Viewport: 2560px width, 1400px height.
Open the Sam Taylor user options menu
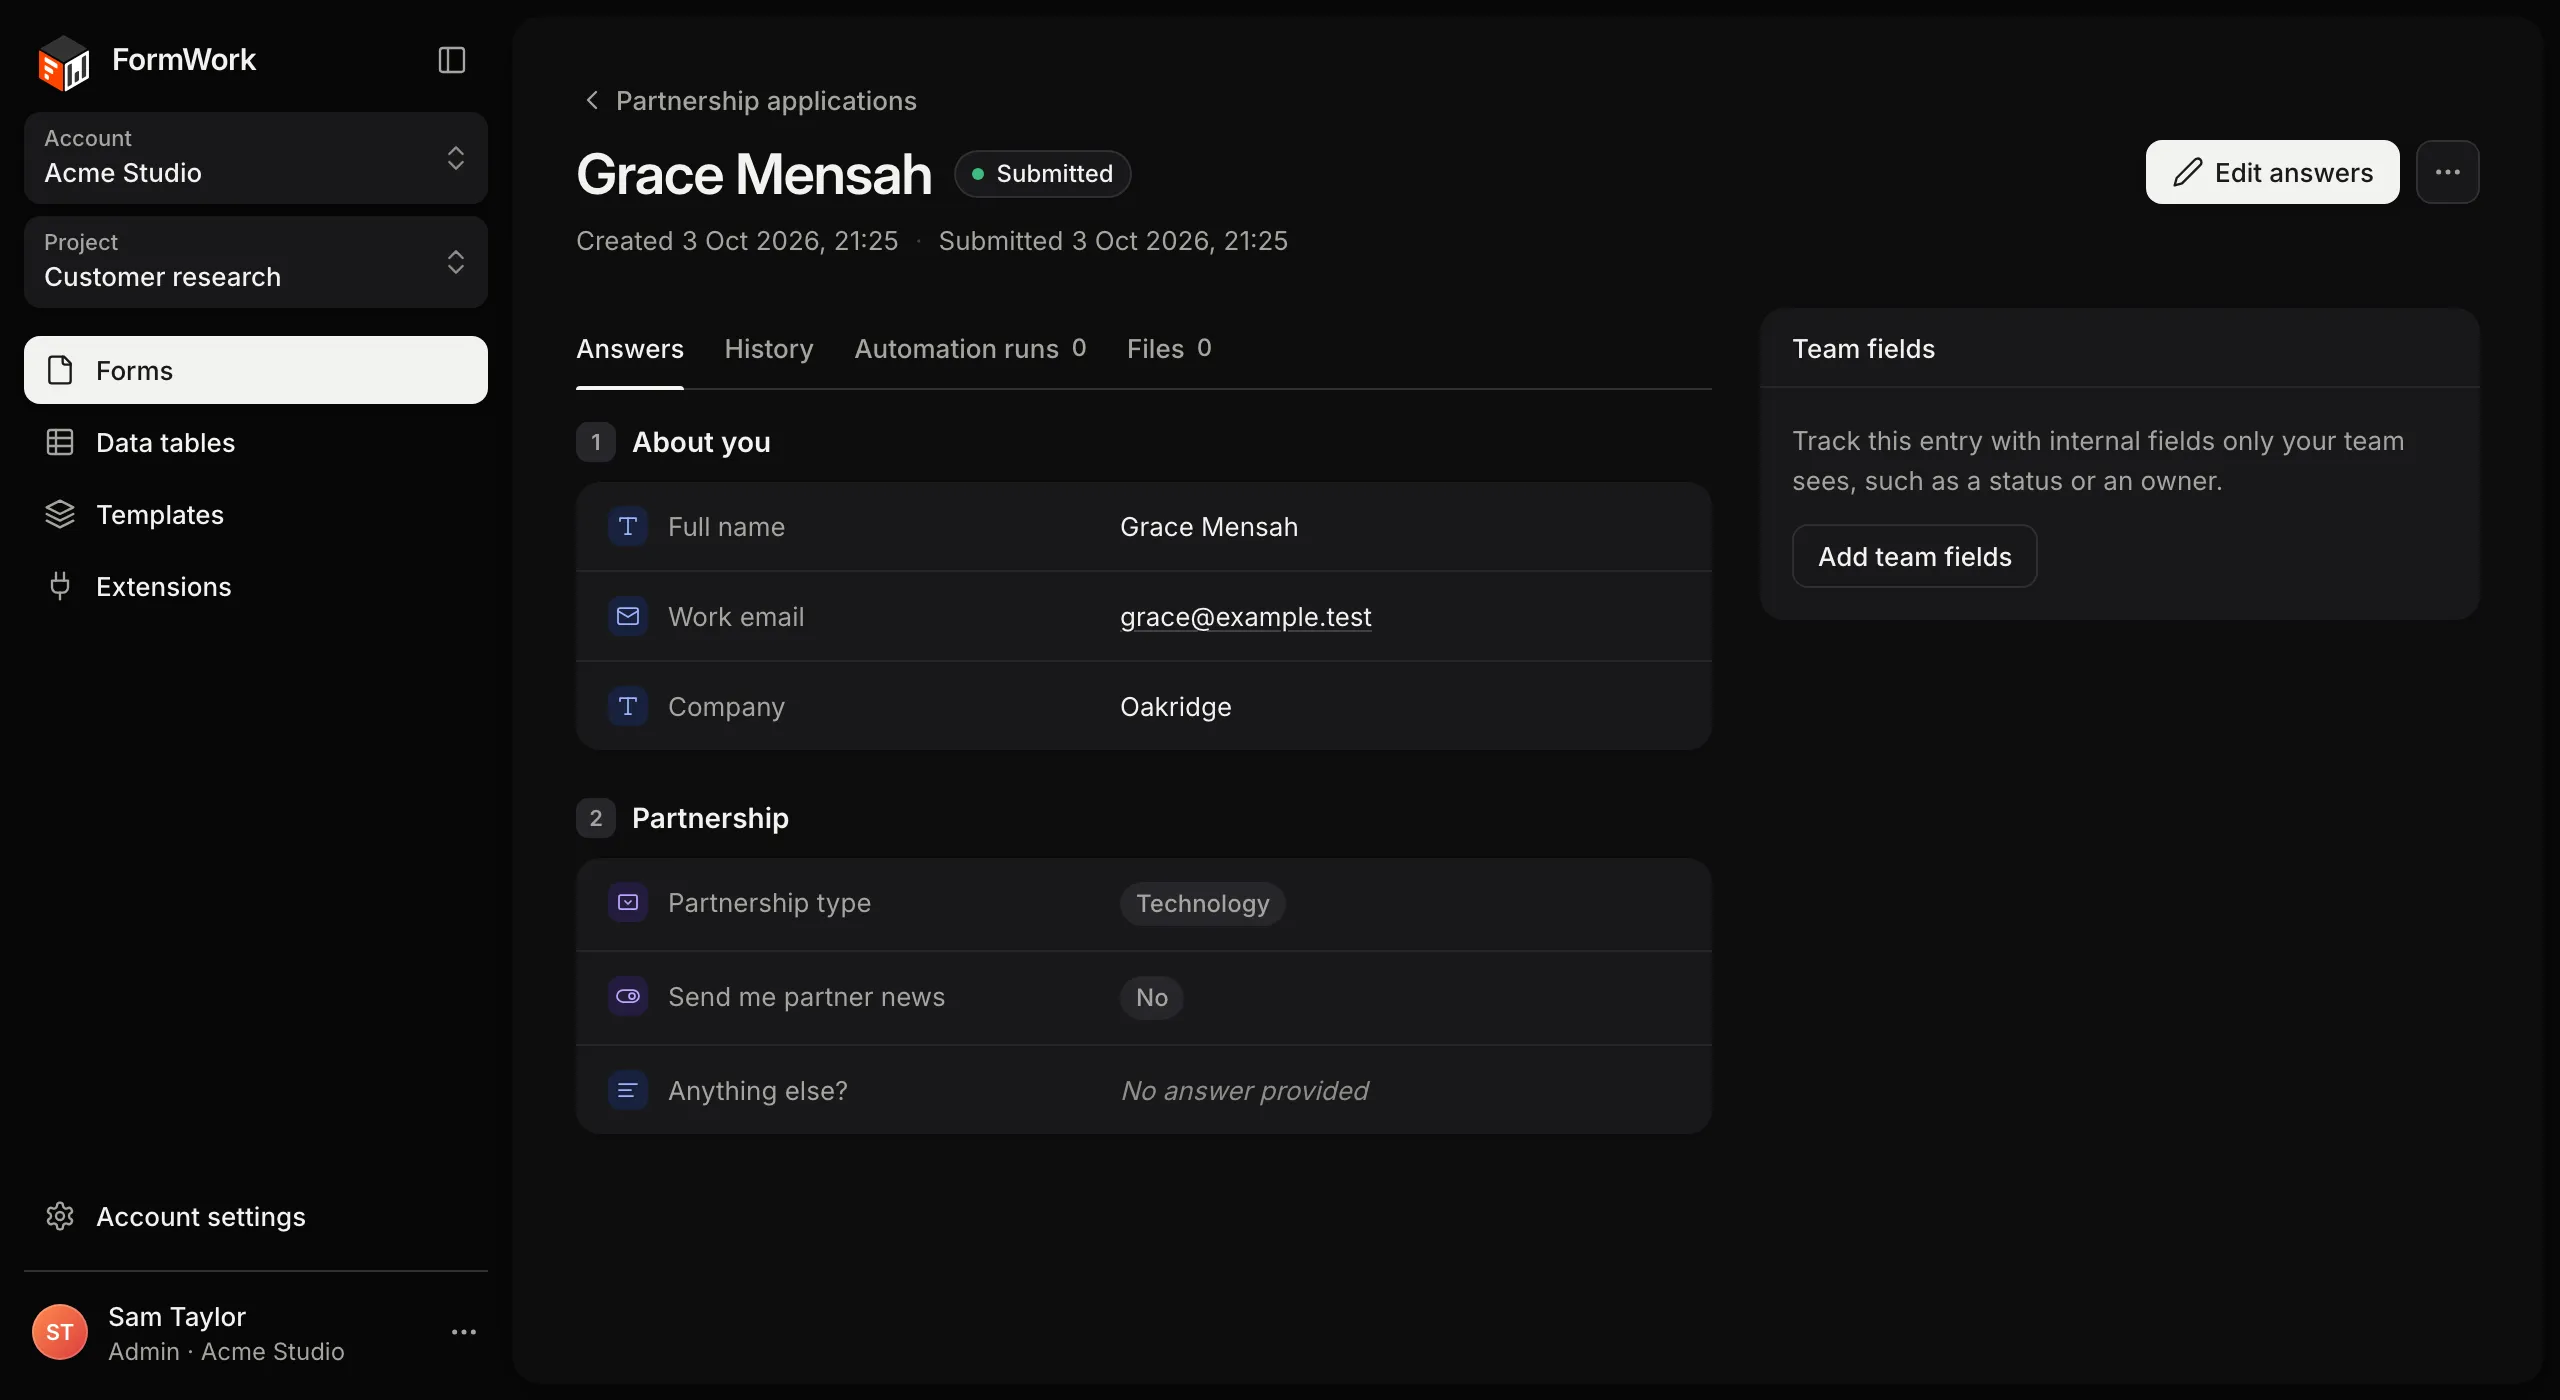pyautogui.click(x=464, y=1332)
